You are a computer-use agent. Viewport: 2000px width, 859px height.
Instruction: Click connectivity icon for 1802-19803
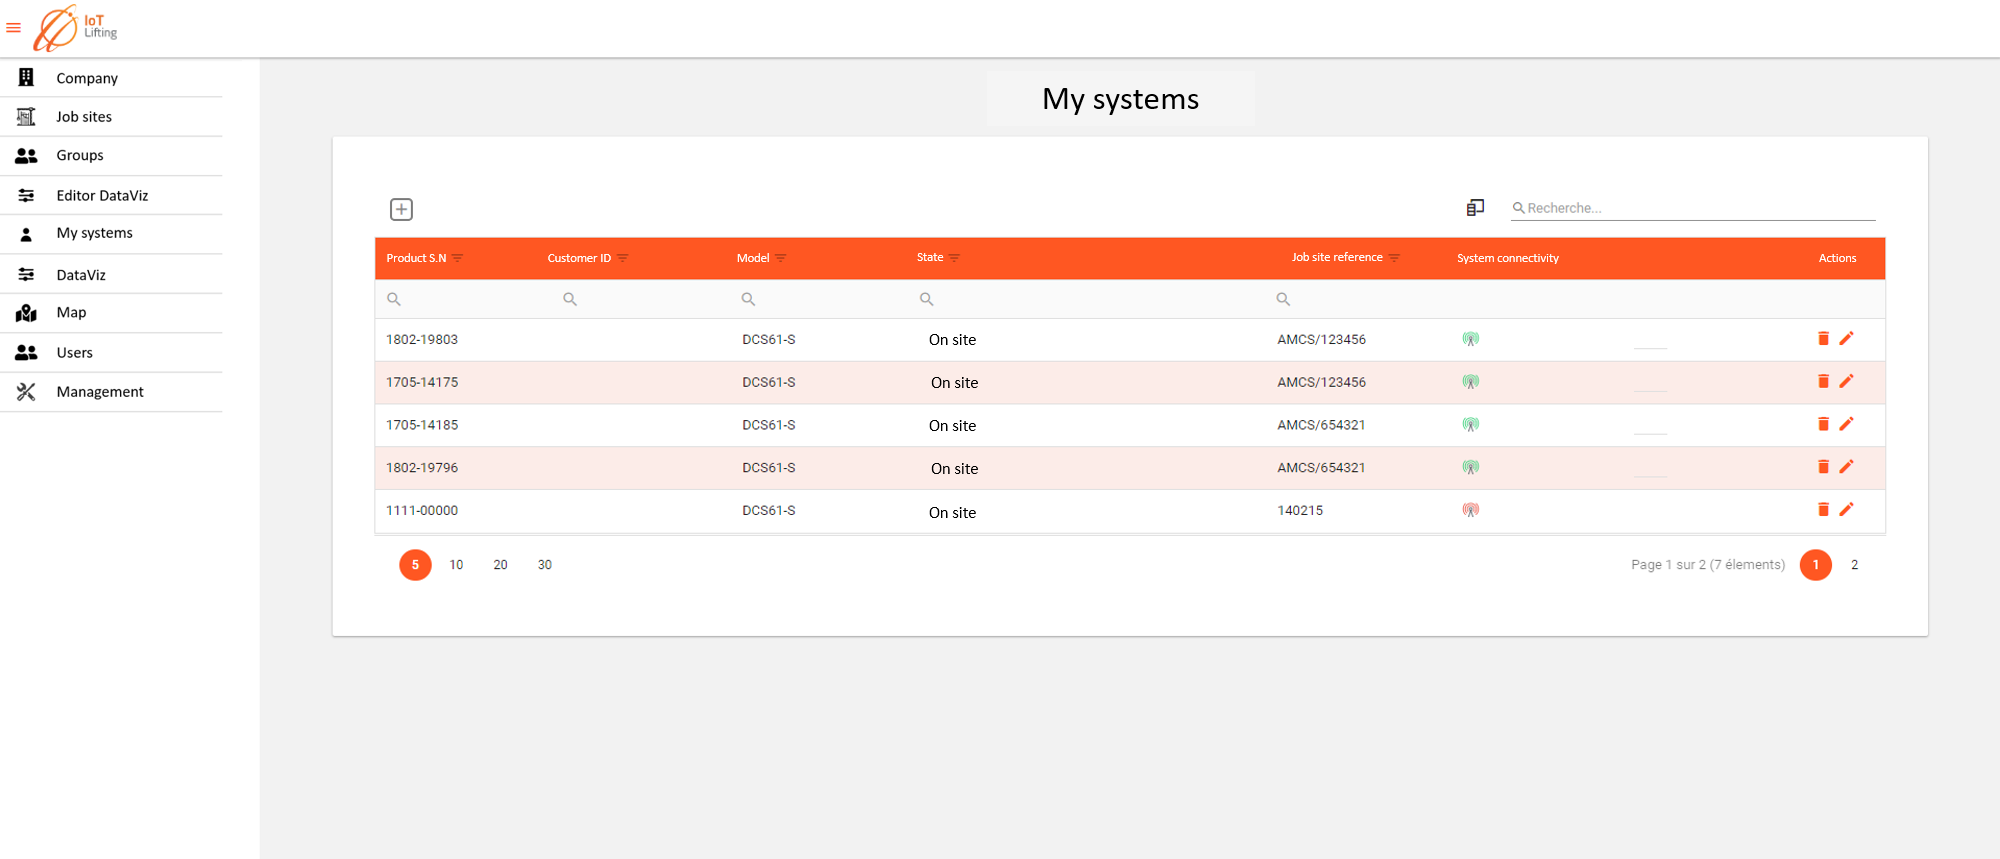1470,339
